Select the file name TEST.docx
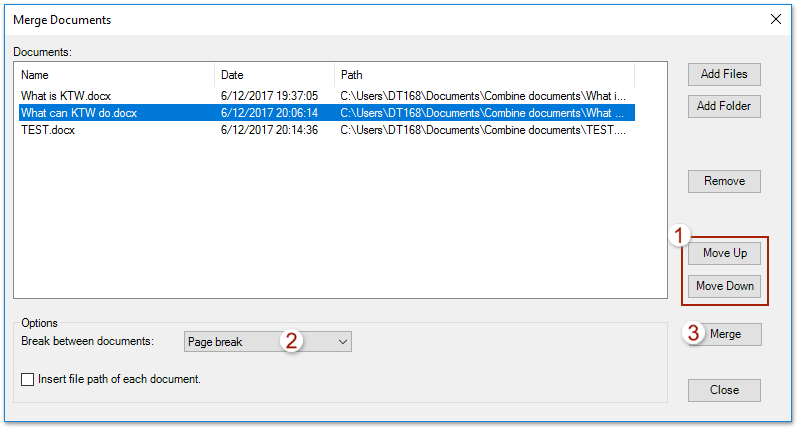801x430 pixels. pos(48,130)
